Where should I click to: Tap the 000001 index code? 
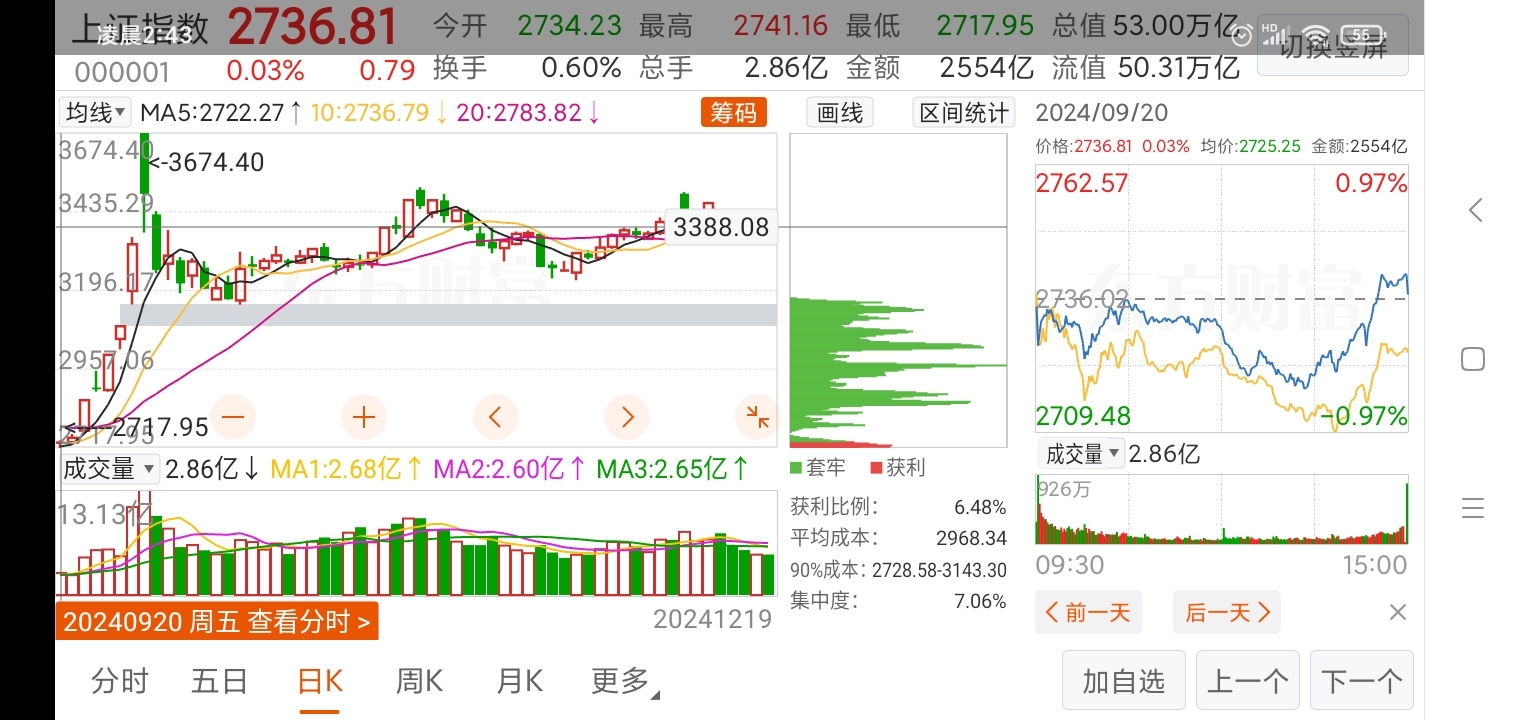pos(122,72)
